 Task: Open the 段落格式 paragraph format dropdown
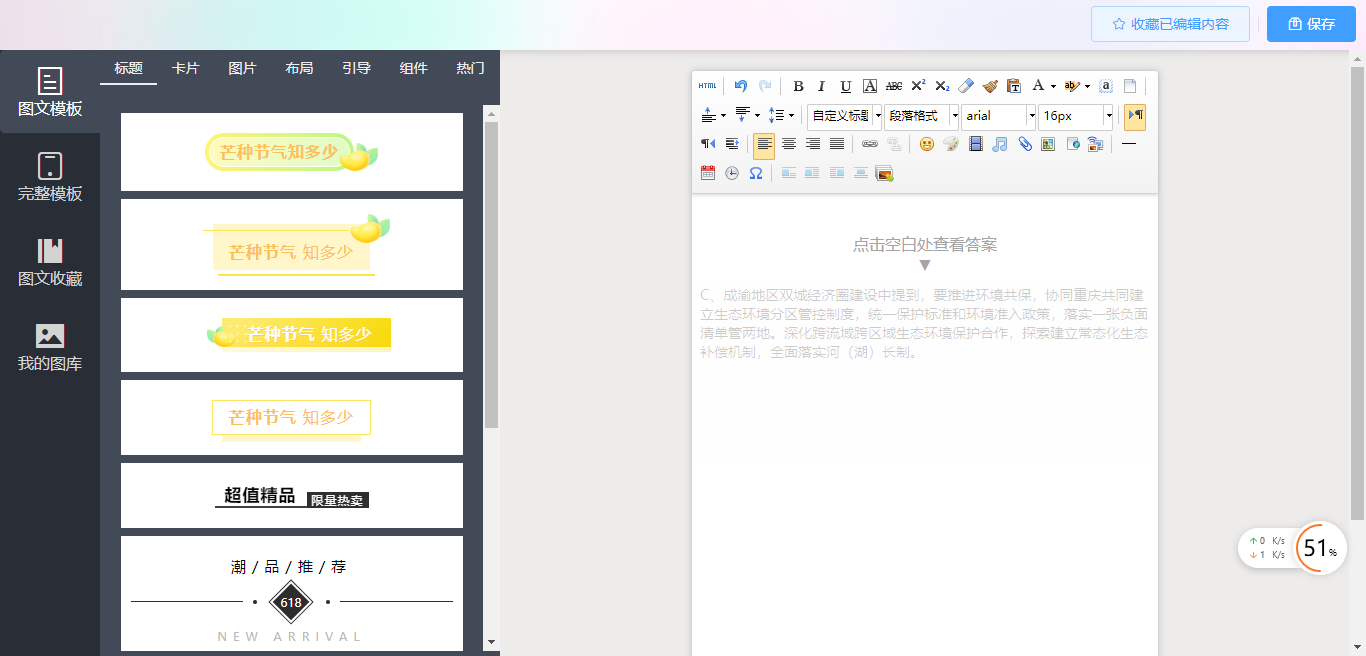(x=954, y=116)
